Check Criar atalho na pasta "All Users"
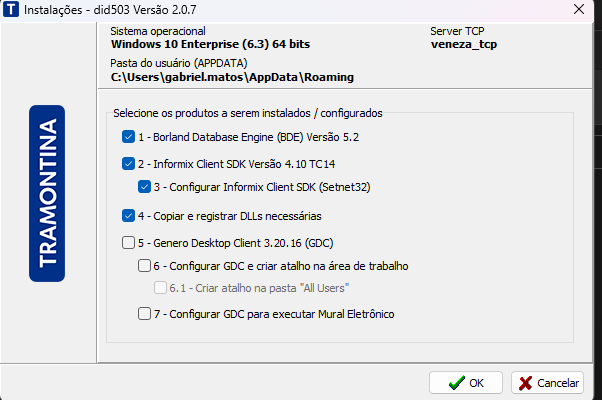The image size is (602, 400). (x=160, y=289)
